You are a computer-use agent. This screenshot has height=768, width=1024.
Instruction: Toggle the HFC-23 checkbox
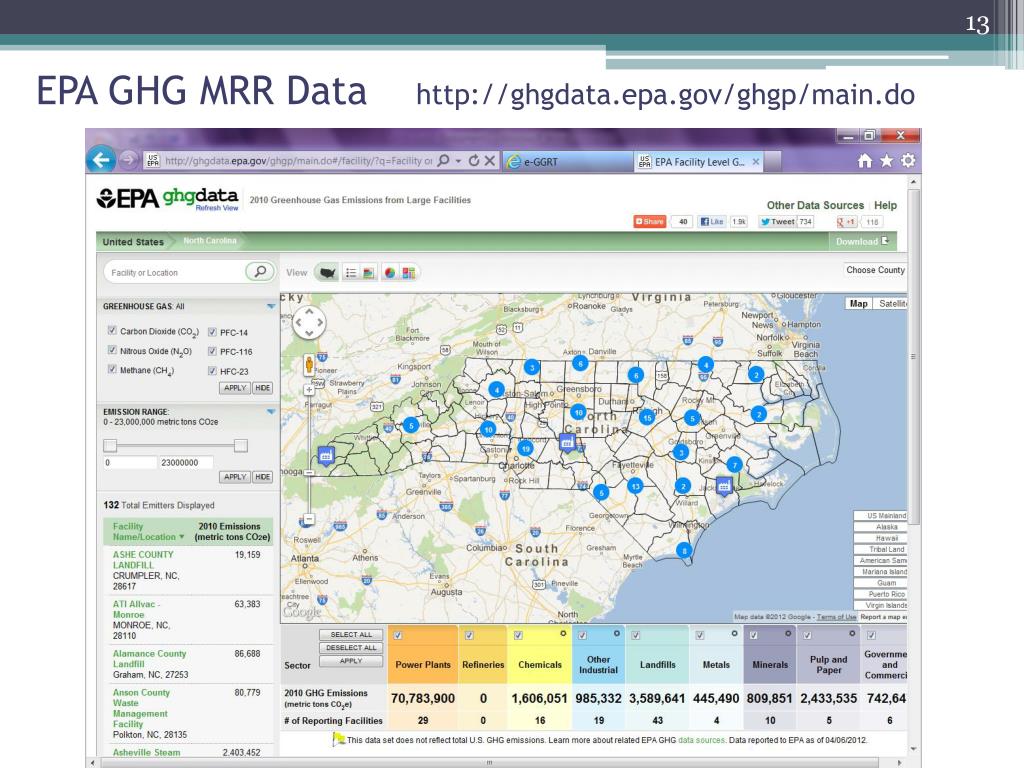tap(212, 371)
